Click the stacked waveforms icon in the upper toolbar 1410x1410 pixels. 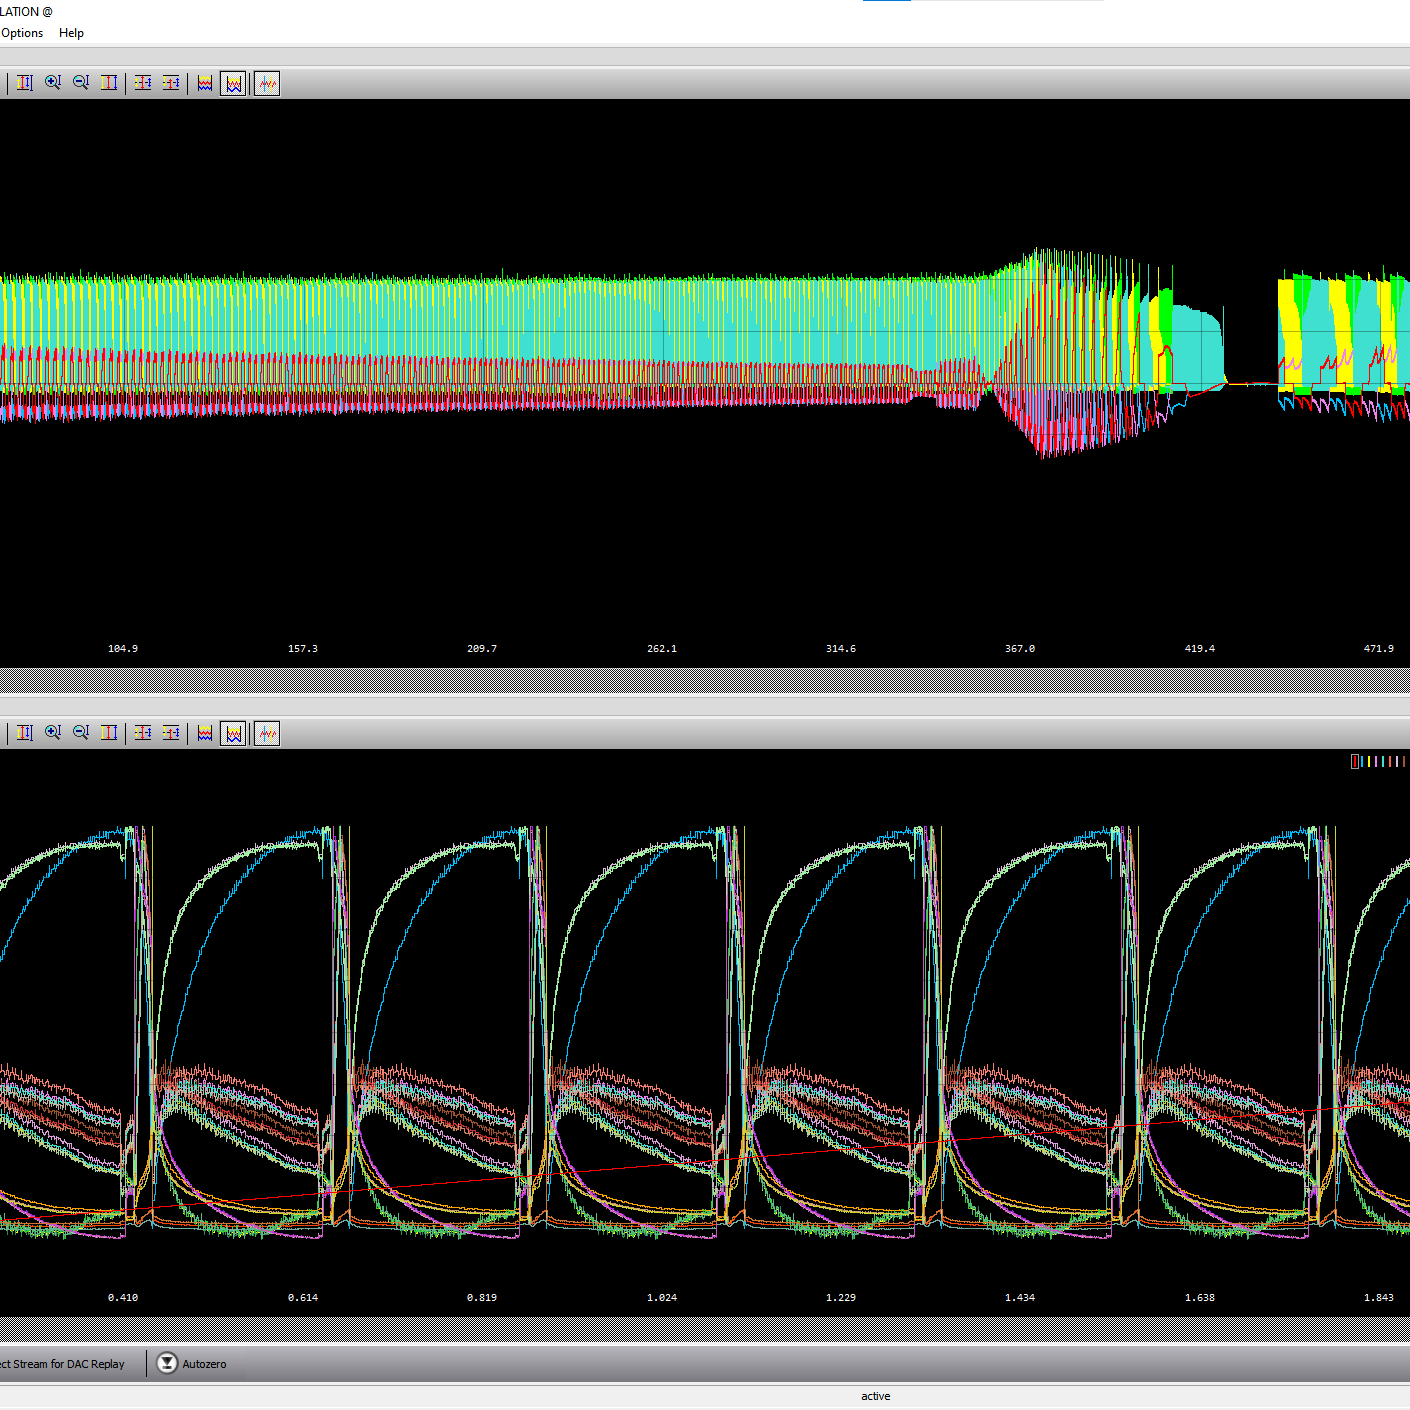(x=205, y=83)
